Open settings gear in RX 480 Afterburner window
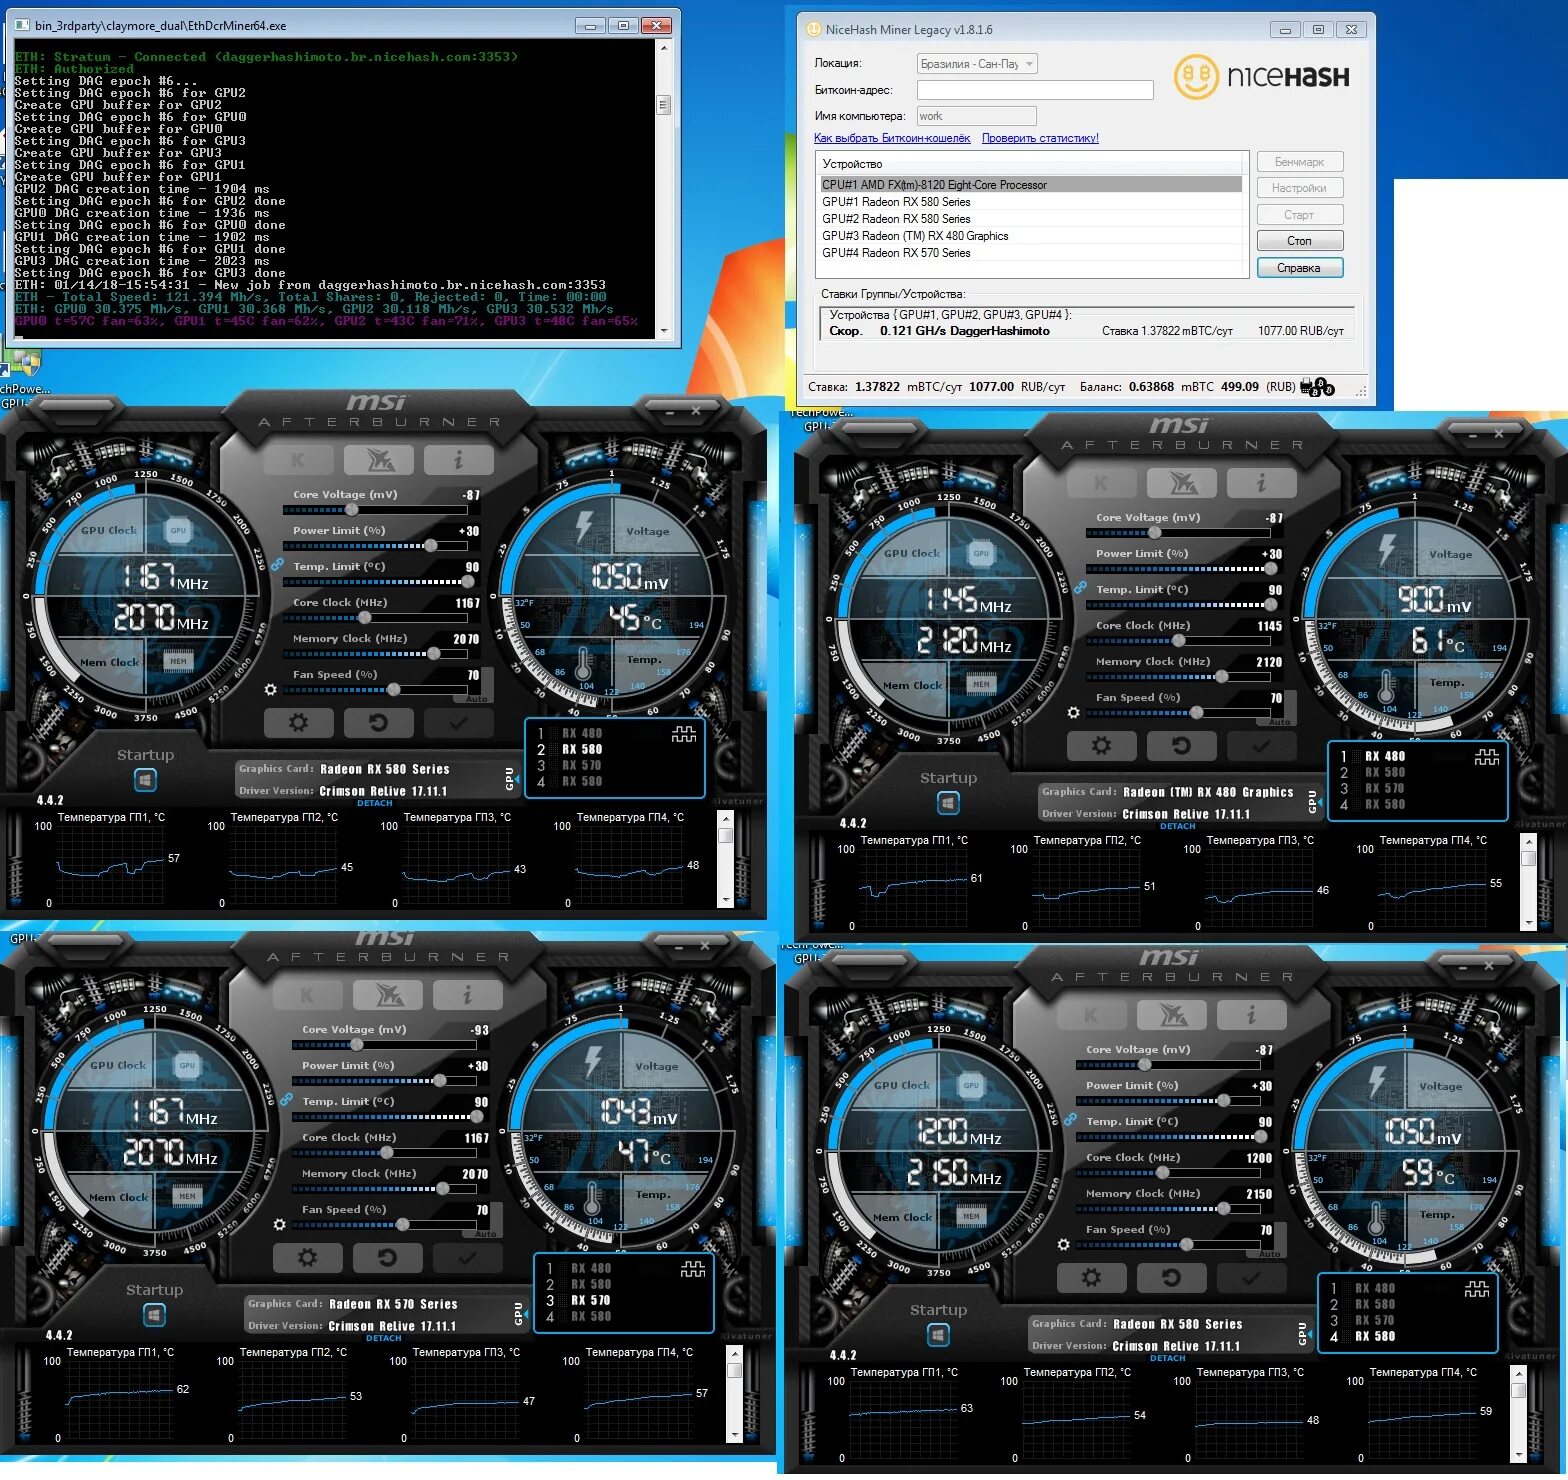This screenshot has height=1480, width=1568. point(1101,745)
